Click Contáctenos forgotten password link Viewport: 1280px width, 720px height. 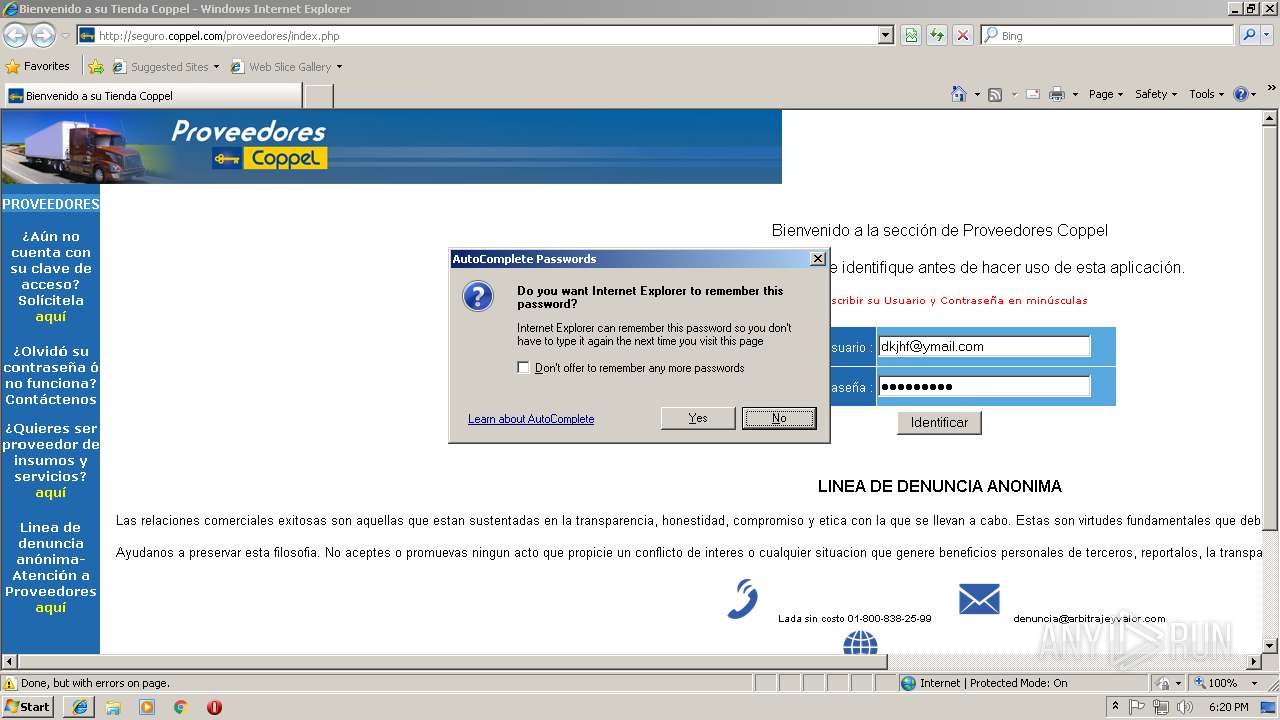pyautogui.click(x=51, y=399)
